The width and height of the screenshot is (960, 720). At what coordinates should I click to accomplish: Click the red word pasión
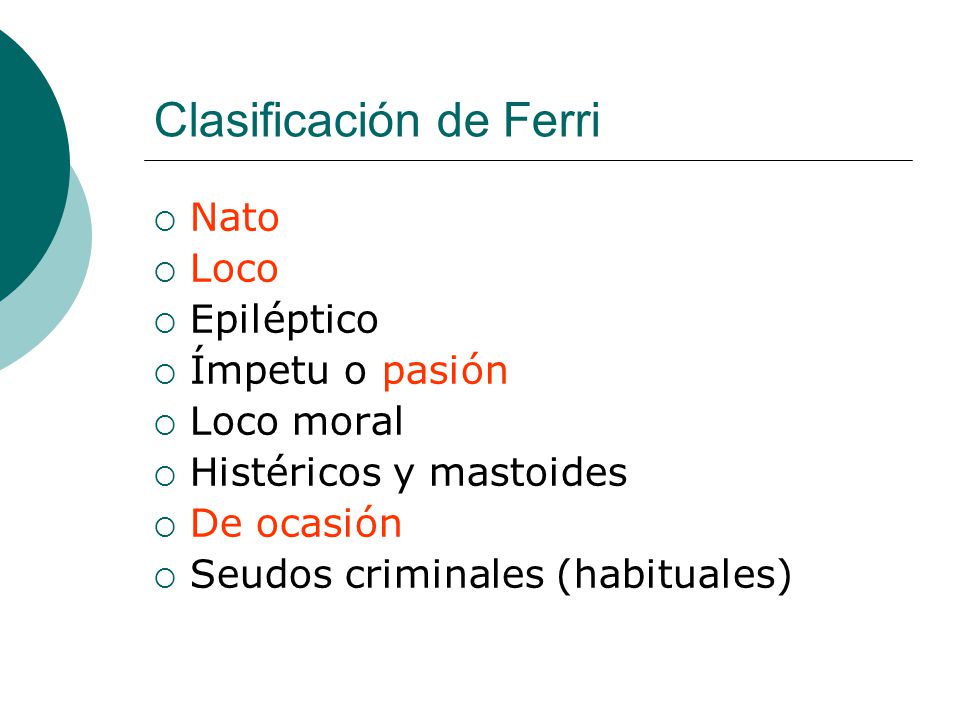click(445, 372)
